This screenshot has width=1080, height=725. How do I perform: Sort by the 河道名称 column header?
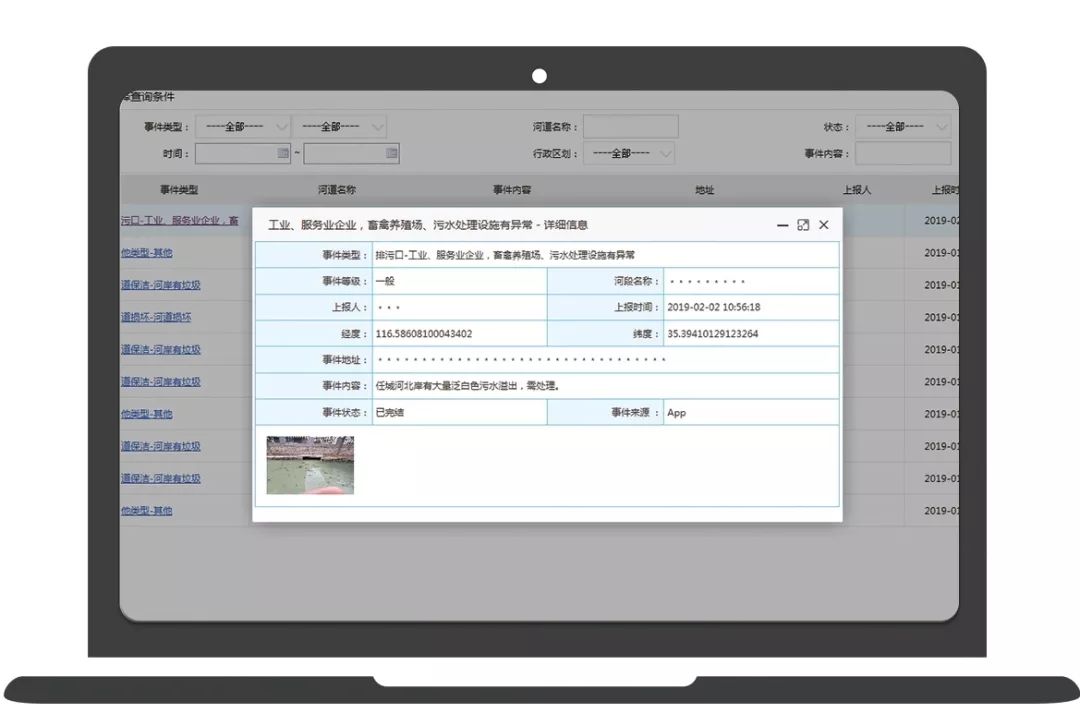click(x=337, y=190)
